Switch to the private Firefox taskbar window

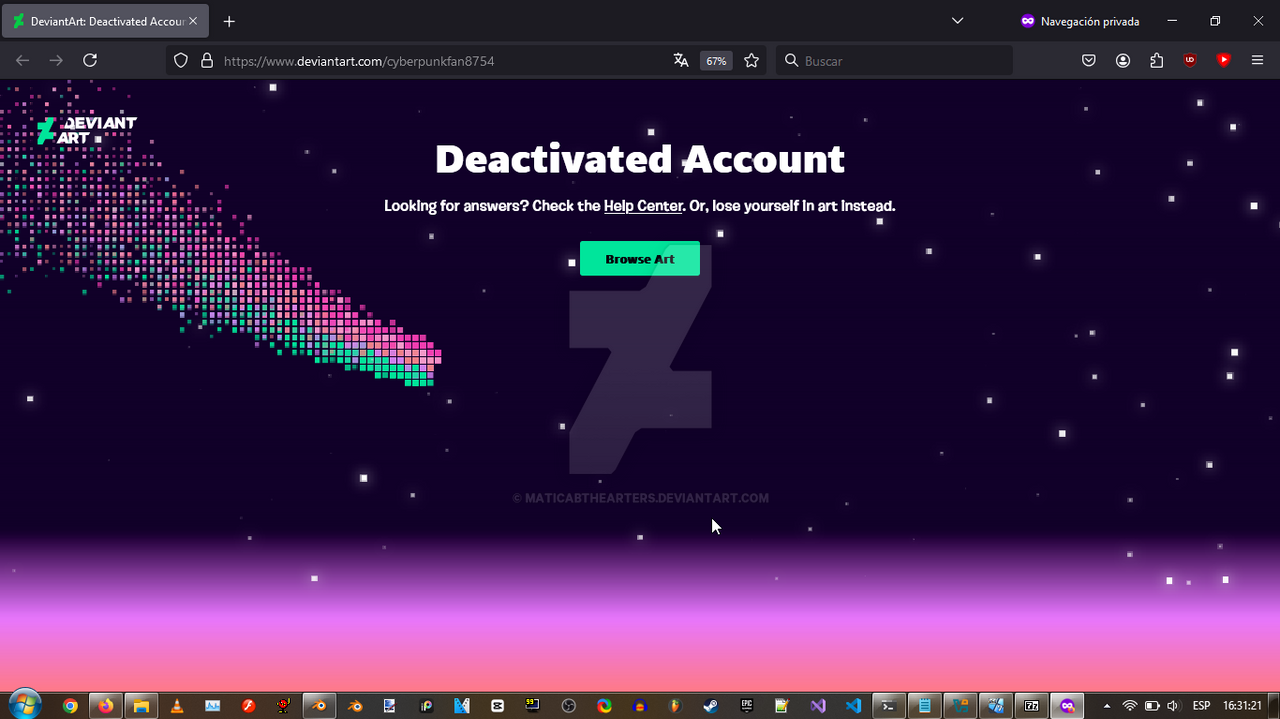pos(1068,706)
